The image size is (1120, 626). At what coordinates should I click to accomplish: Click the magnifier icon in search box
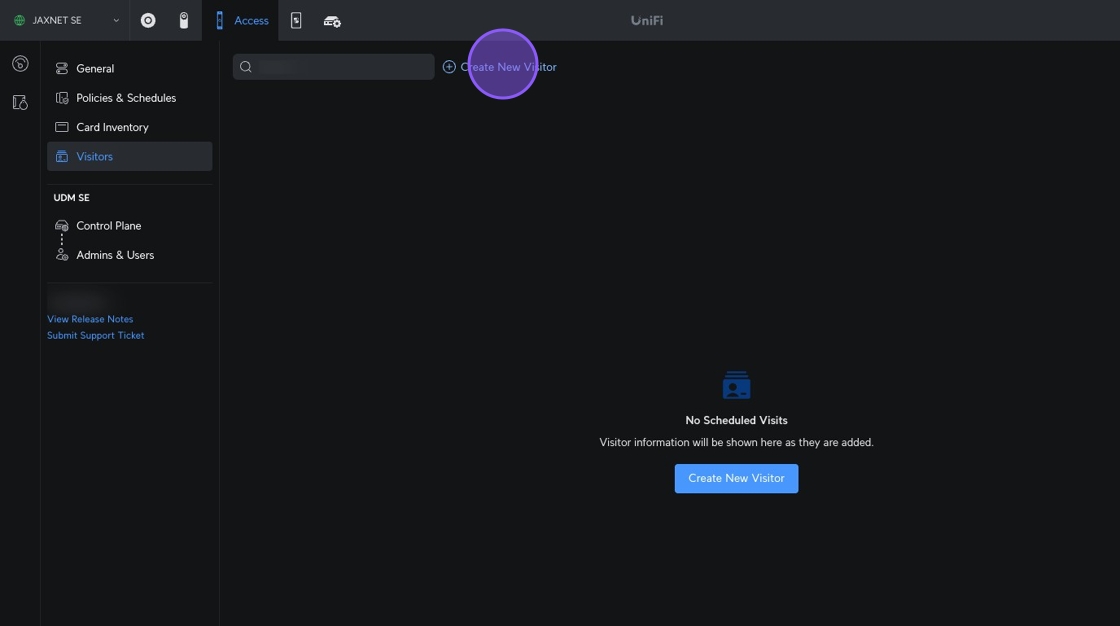pos(246,67)
